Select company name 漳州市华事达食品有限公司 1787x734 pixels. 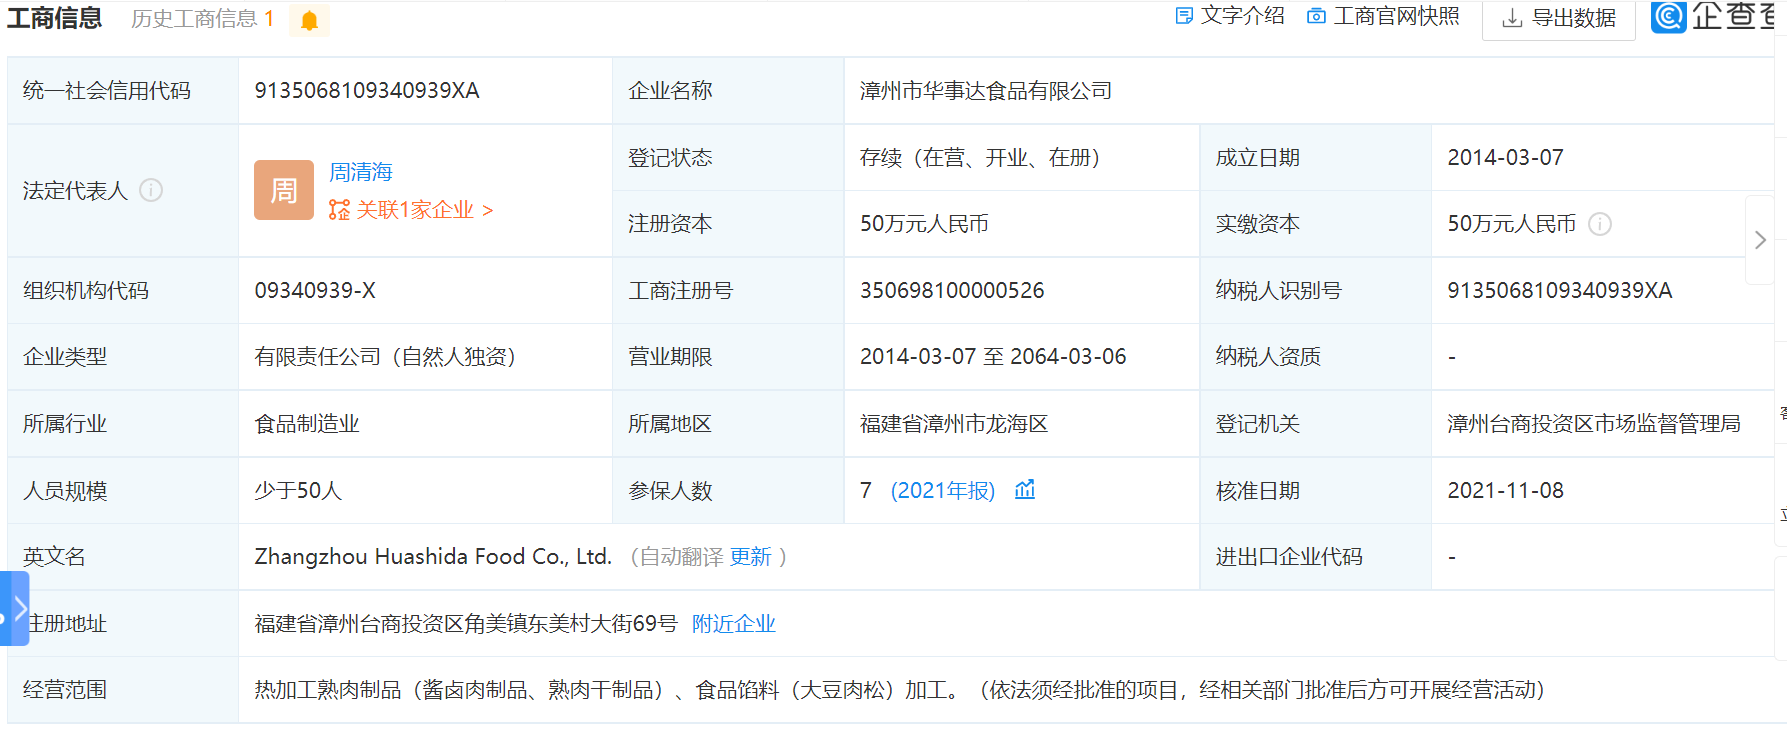[986, 91]
